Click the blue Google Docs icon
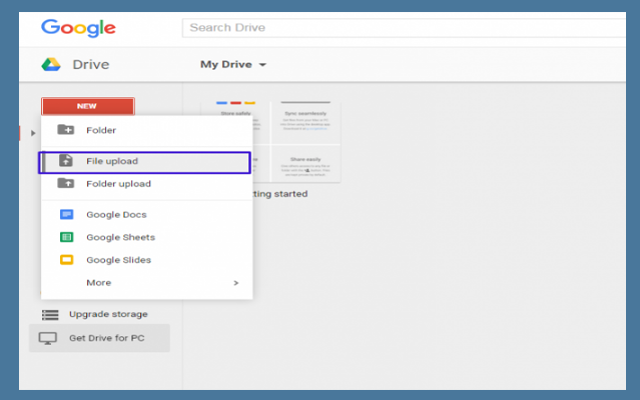 pyautogui.click(x=67, y=214)
